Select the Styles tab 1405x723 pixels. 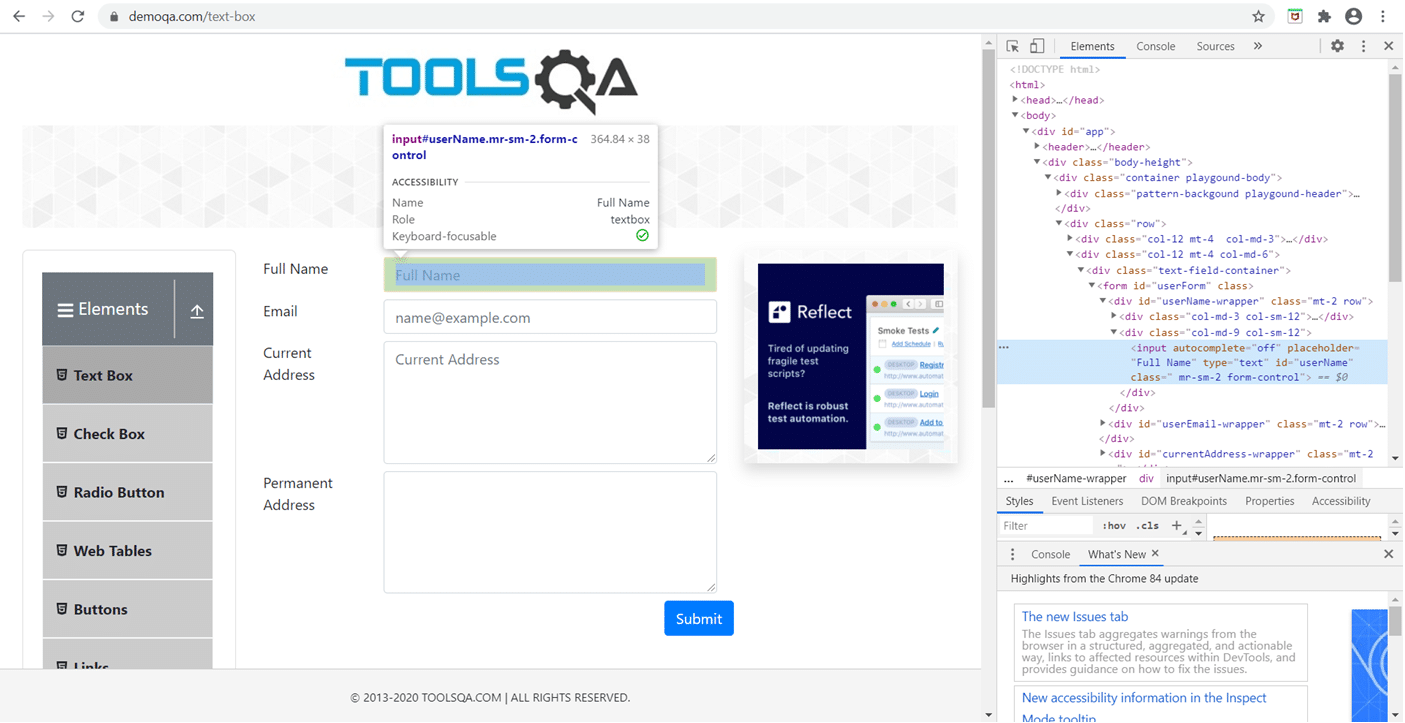(x=1019, y=501)
